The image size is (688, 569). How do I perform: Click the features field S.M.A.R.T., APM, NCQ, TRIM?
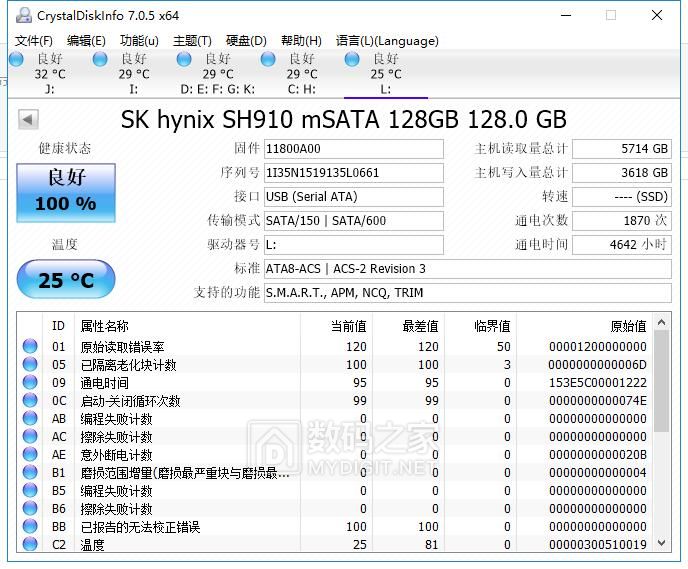click(x=468, y=293)
